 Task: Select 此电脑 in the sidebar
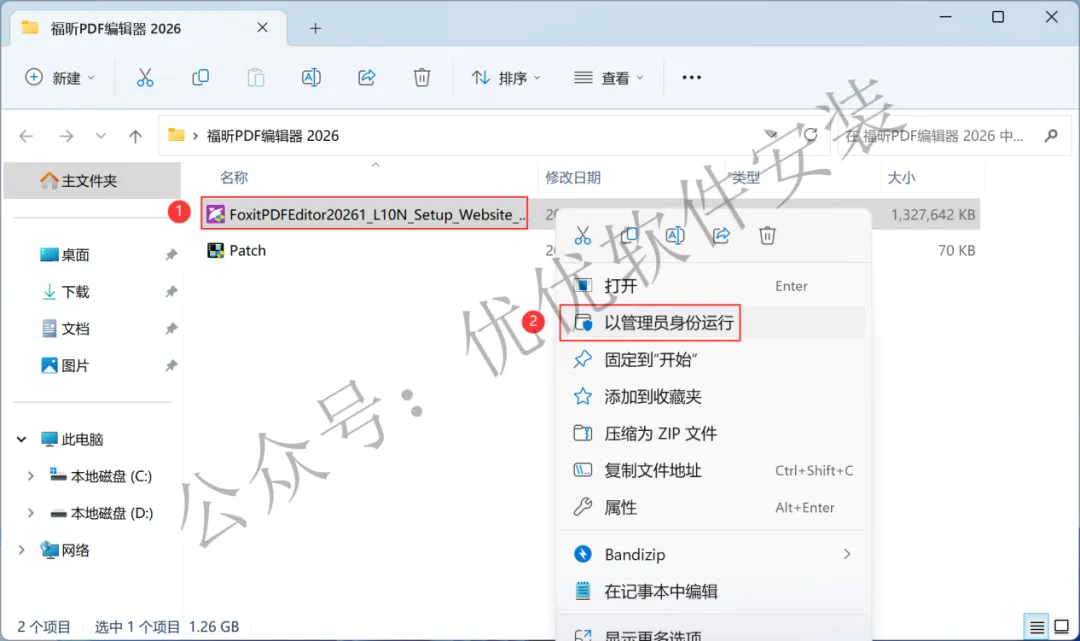72,439
